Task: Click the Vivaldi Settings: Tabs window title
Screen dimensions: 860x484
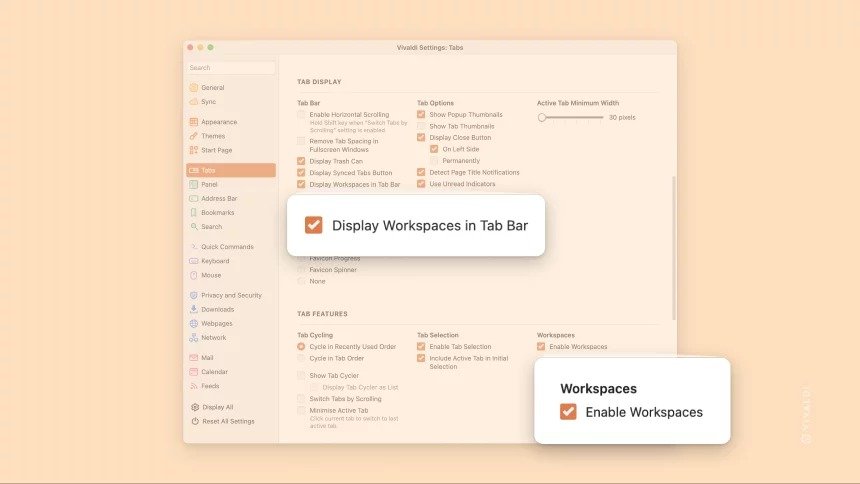Action: (x=430, y=48)
